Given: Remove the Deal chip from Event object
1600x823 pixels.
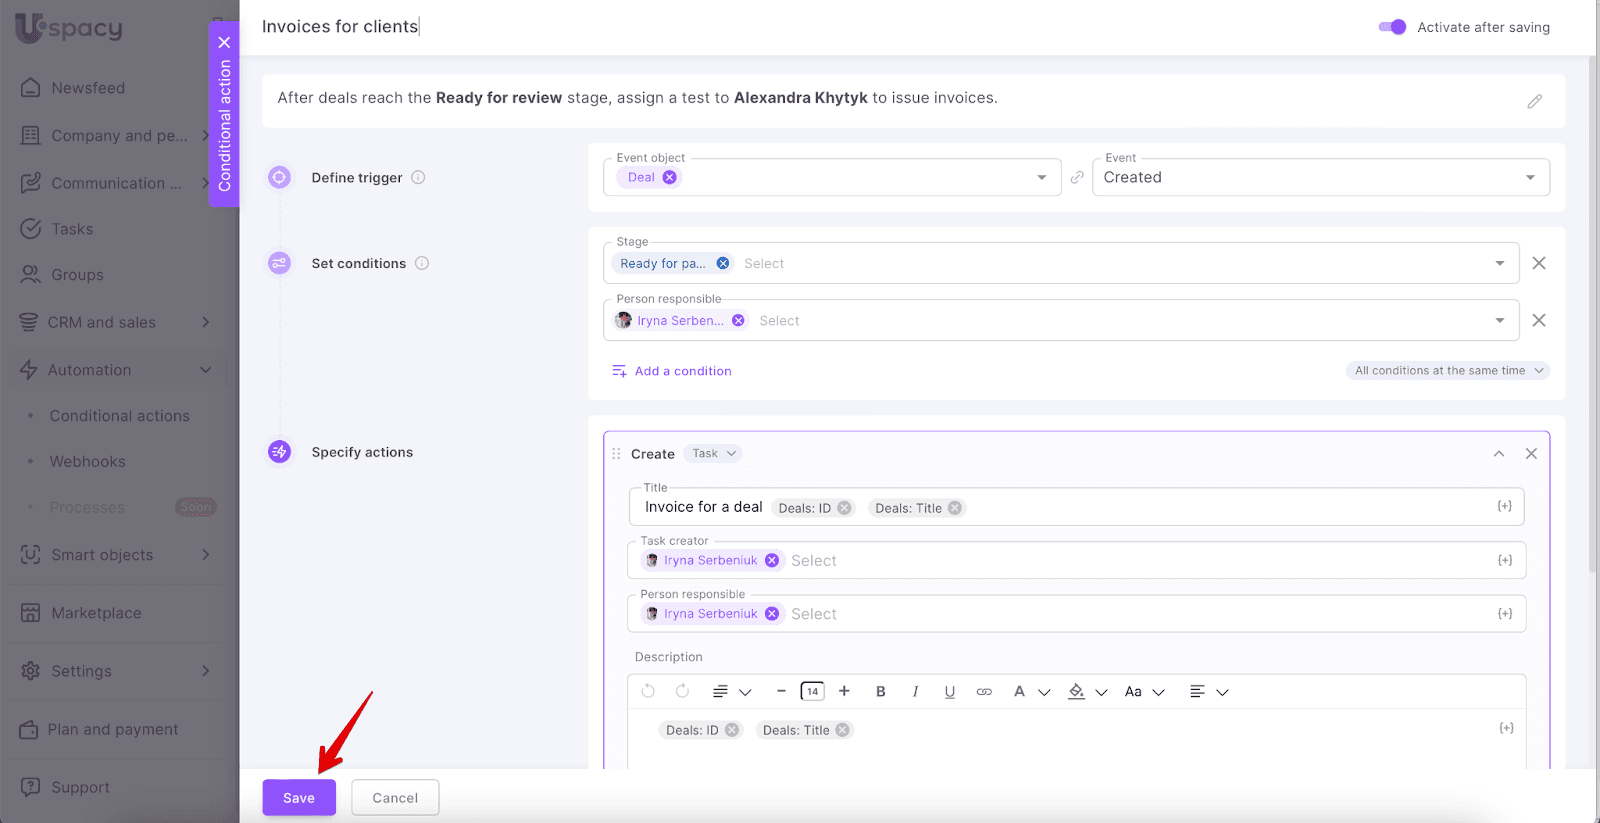Looking at the screenshot, I should tap(670, 177).
